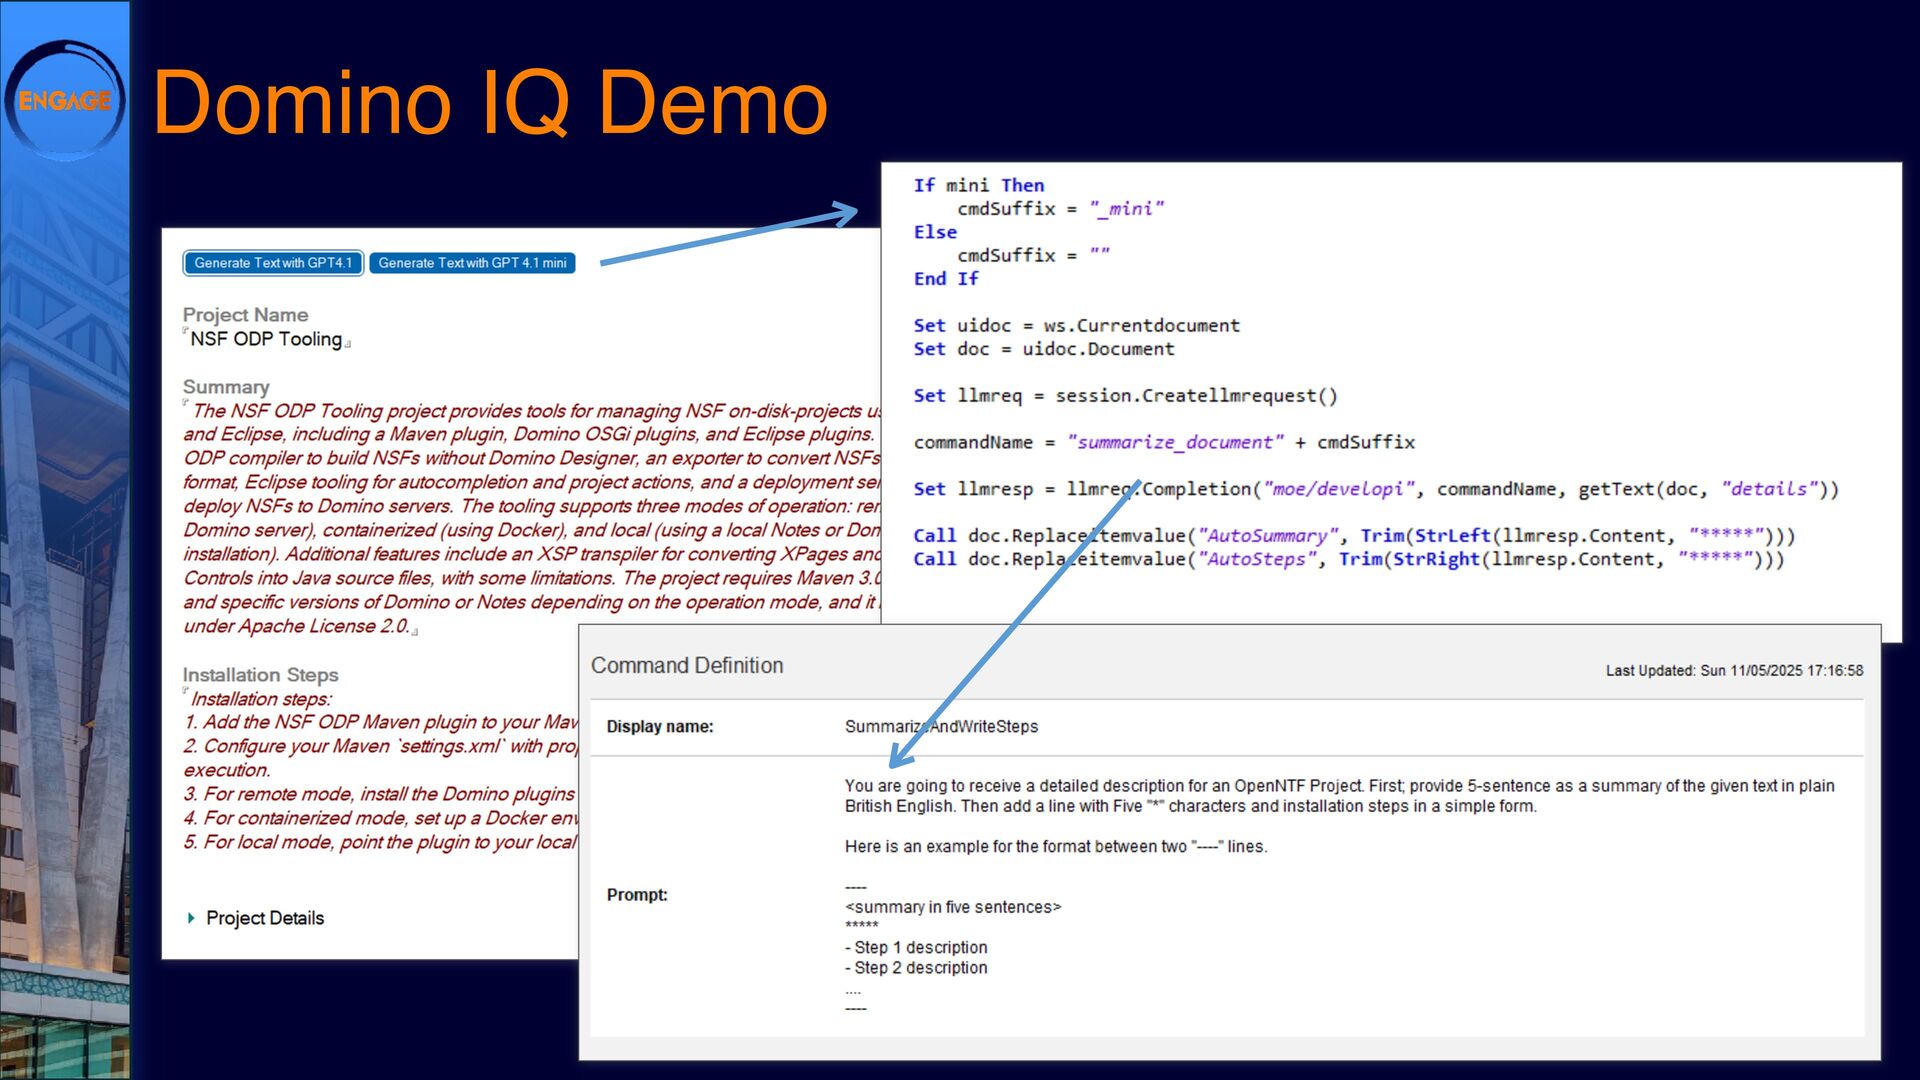Click the red Summary field text
1920x1080 pixels.
pyautogui.click(x=532, y=518)
